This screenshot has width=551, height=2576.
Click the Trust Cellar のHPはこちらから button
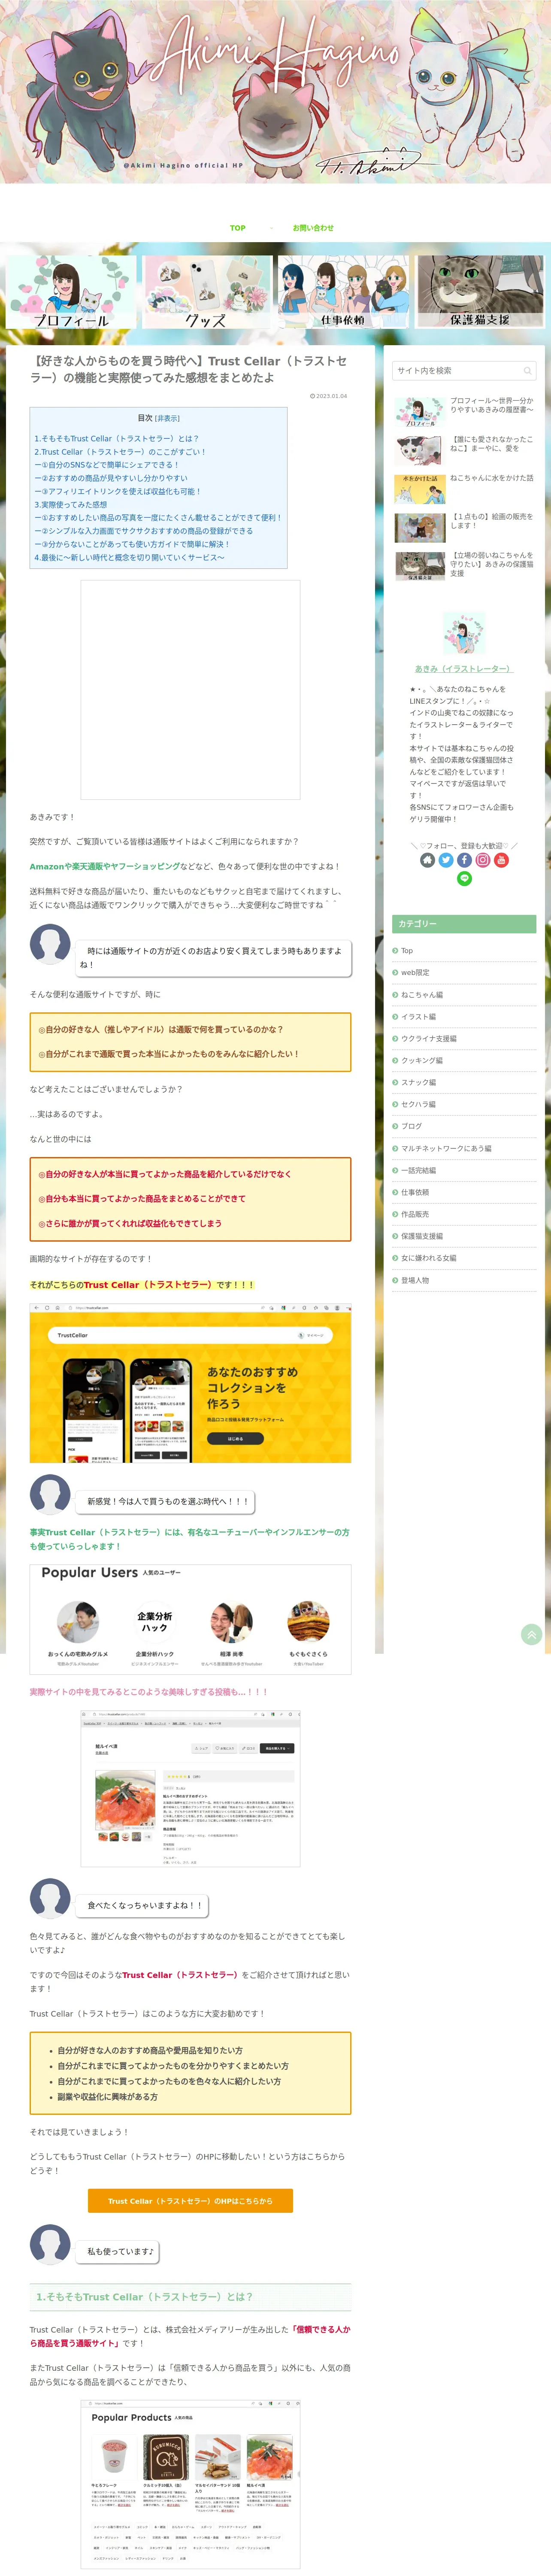point(190,2201)
